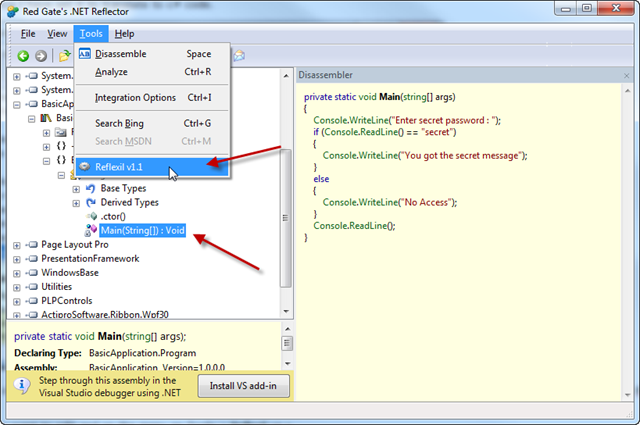This screenshot has height=425, width=640.
Task: Click the Main signature in the details pane
Action: point(100,336)
